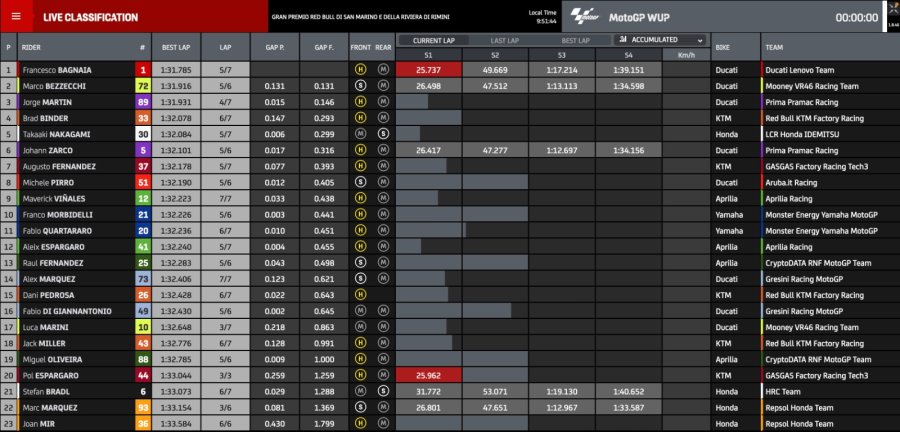Open the Accumulated dropdown
900x432 pixels.
(660, 40)
